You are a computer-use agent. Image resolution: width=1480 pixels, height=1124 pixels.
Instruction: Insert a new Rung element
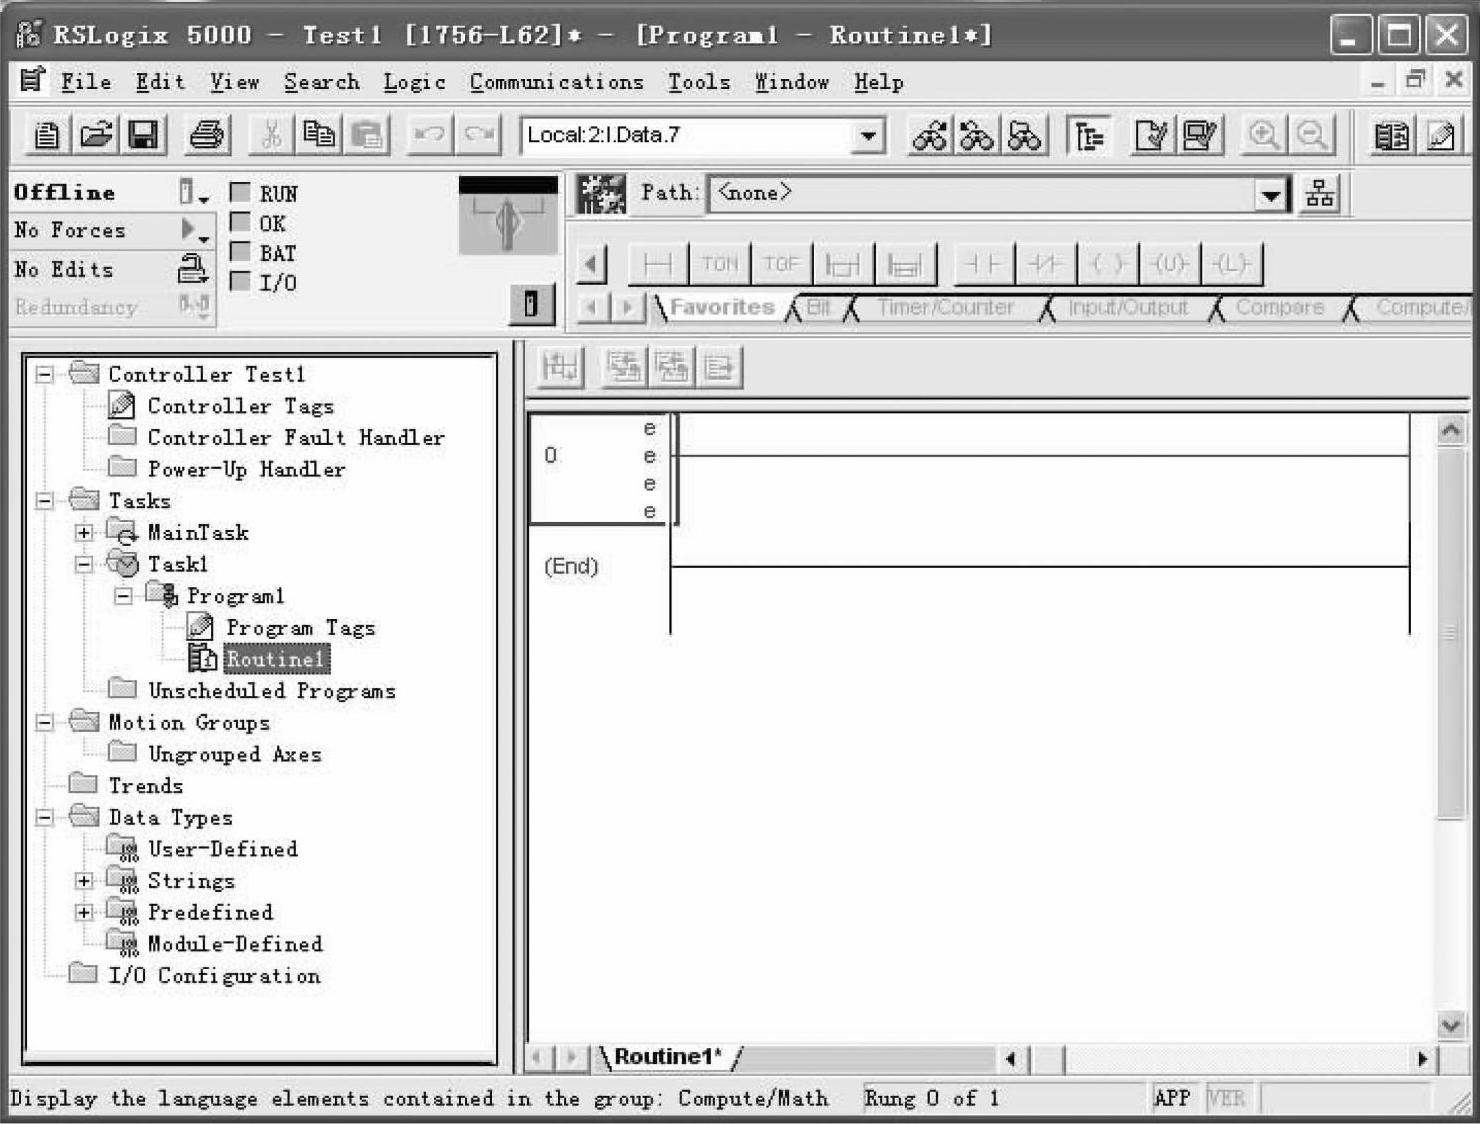tap(658, 264)
